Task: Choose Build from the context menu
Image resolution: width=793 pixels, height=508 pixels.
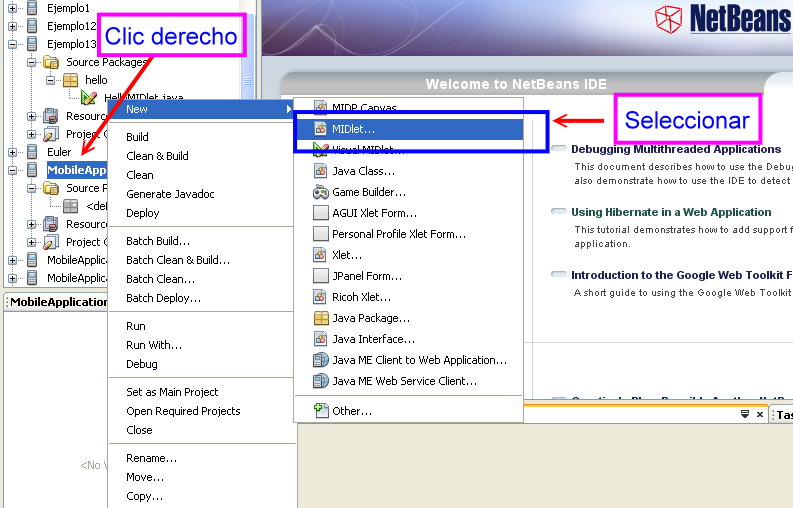Action: coord(201,137)
